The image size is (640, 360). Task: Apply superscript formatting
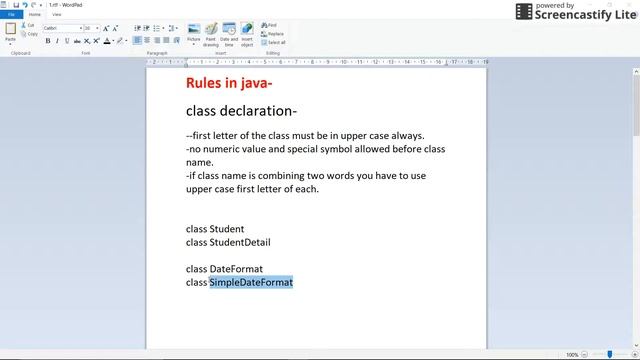[96, 41]
